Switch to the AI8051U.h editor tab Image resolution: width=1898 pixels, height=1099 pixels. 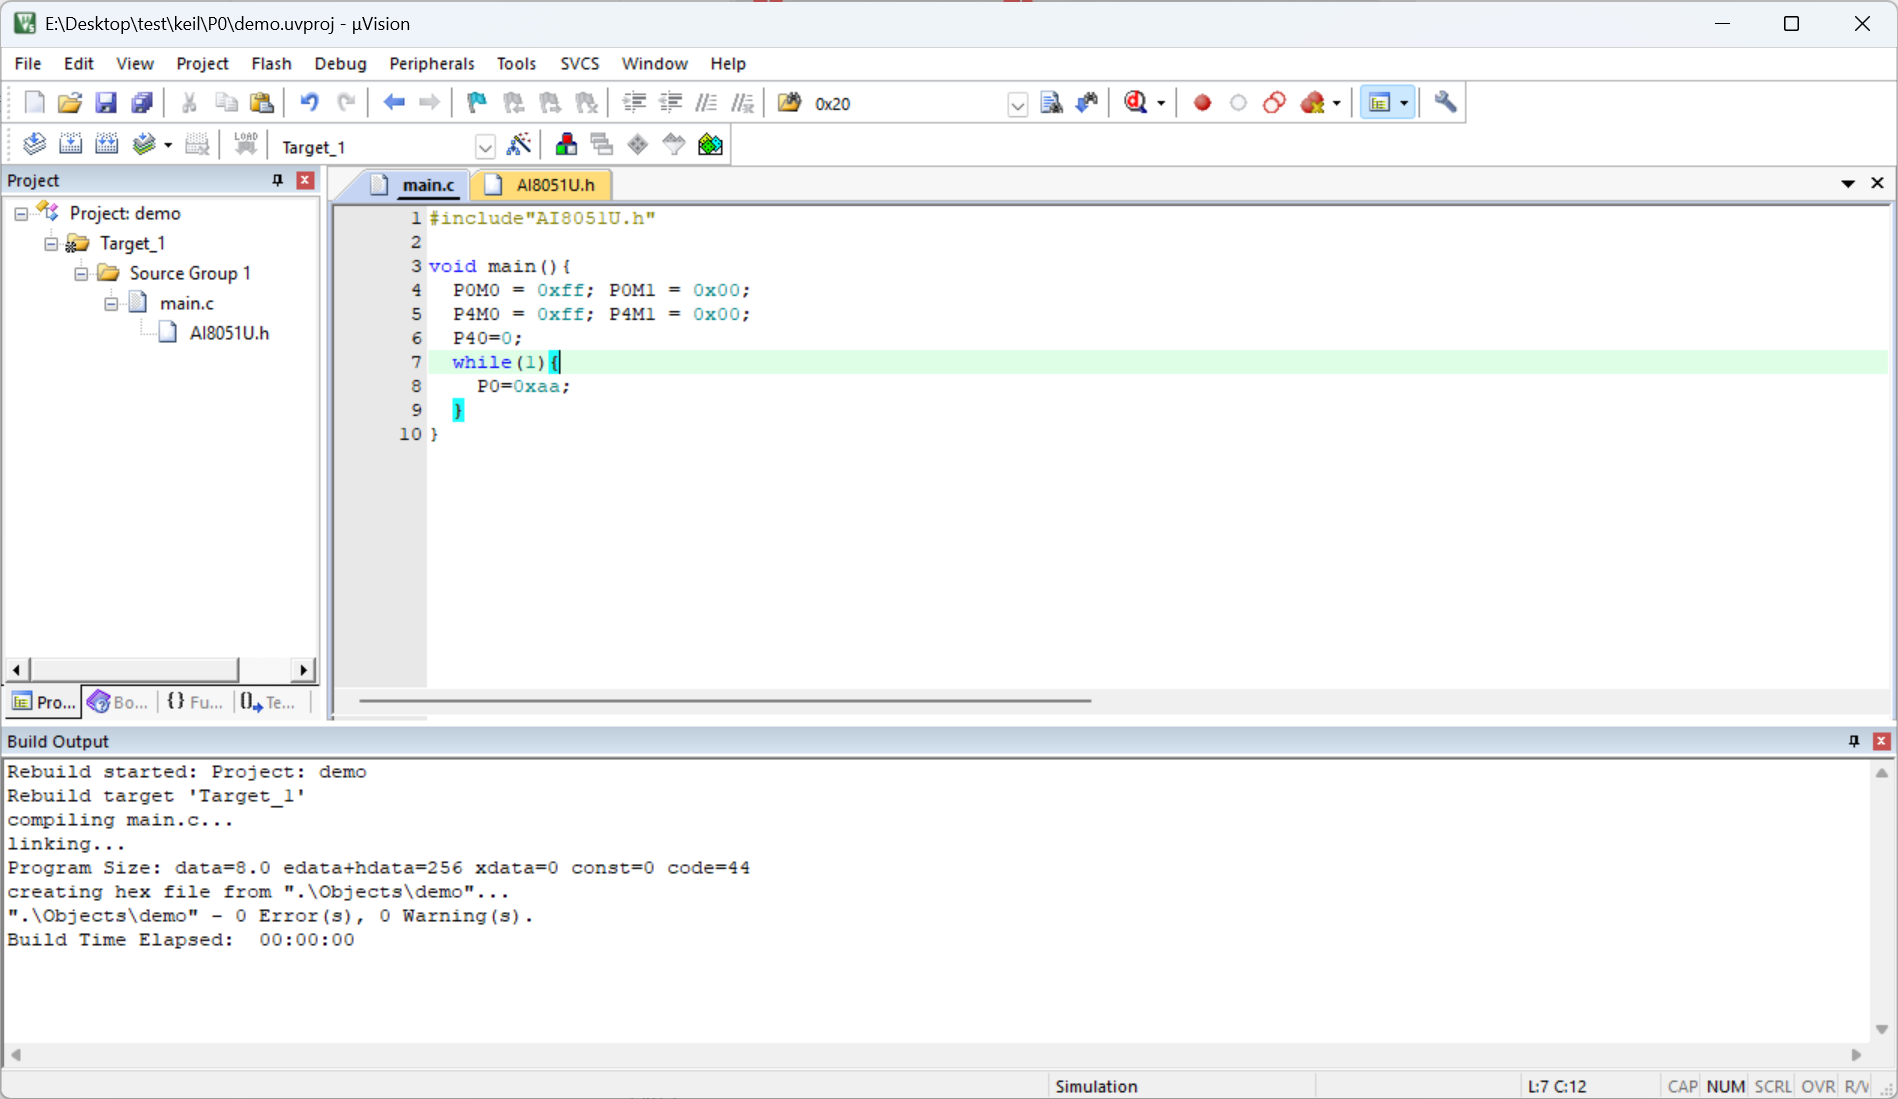(554, 185)
